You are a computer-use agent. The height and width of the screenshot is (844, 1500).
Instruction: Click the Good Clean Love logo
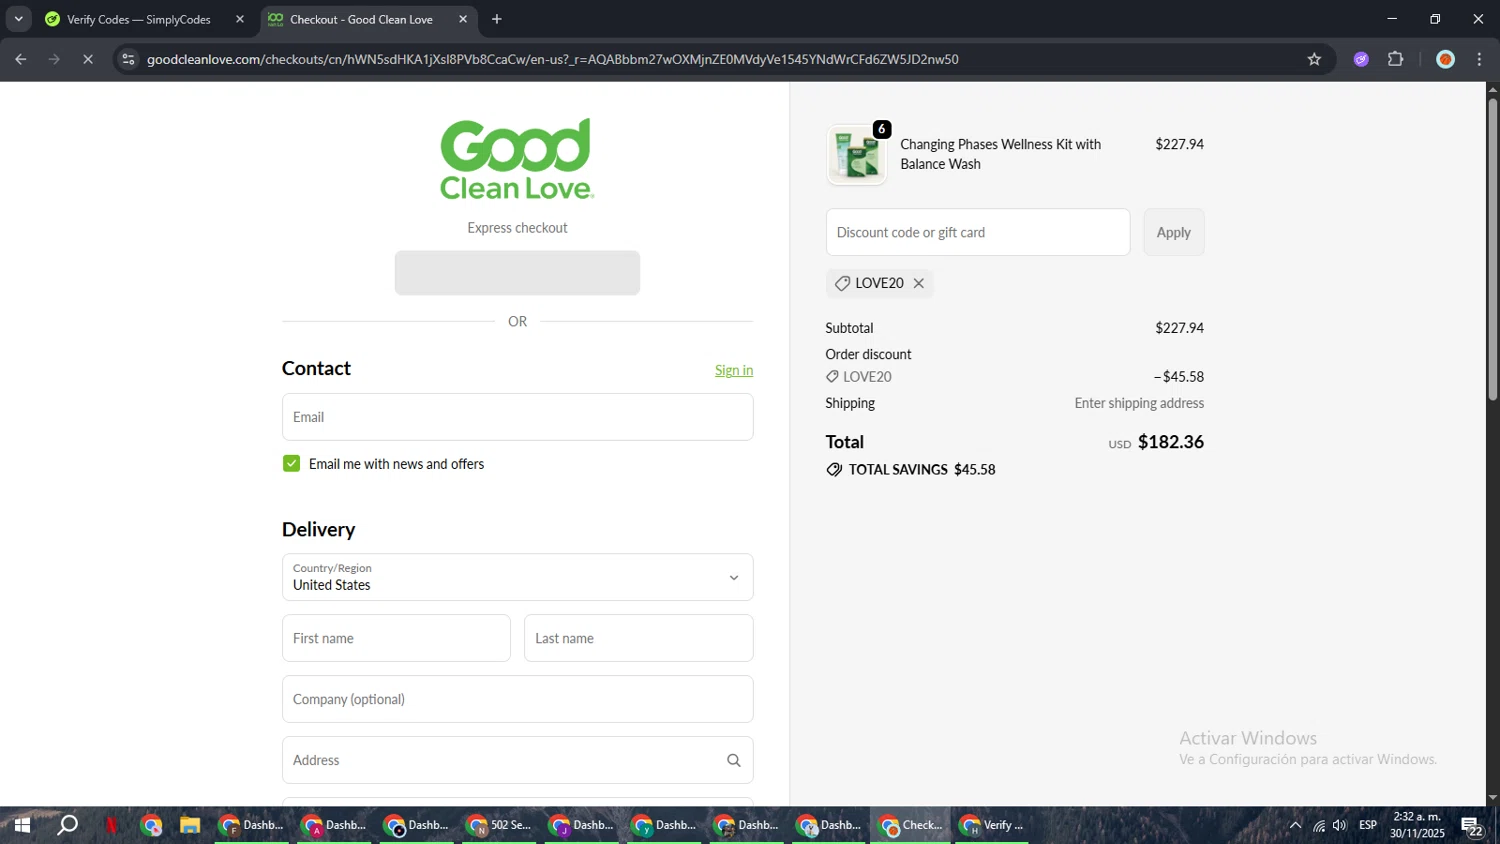click(x=517, y=159)
